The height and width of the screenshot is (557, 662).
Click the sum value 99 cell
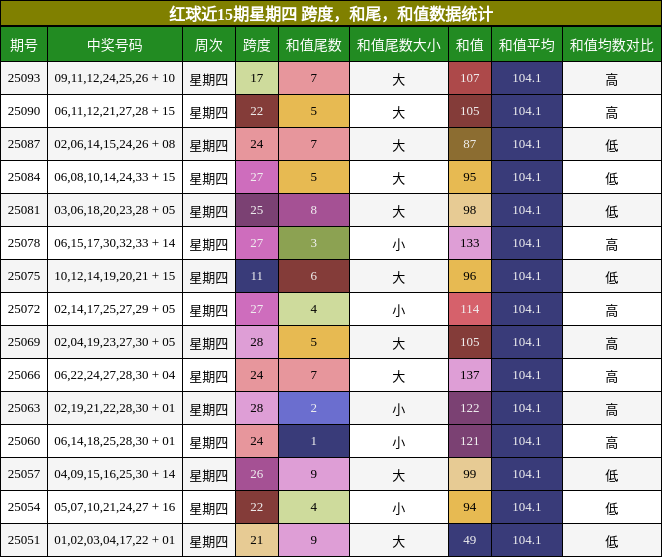coord(470,474)
